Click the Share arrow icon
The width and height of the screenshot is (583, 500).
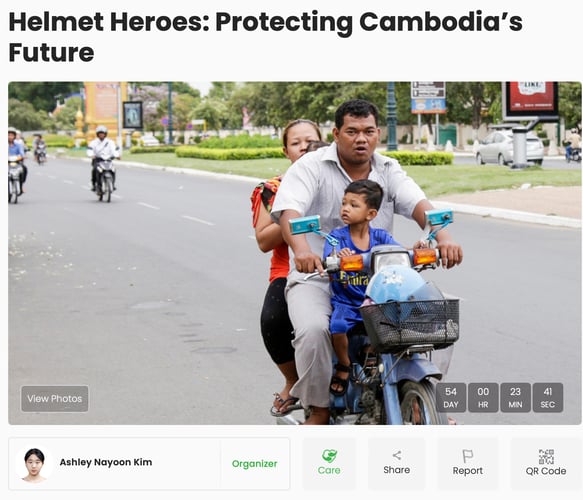[397, 455]
